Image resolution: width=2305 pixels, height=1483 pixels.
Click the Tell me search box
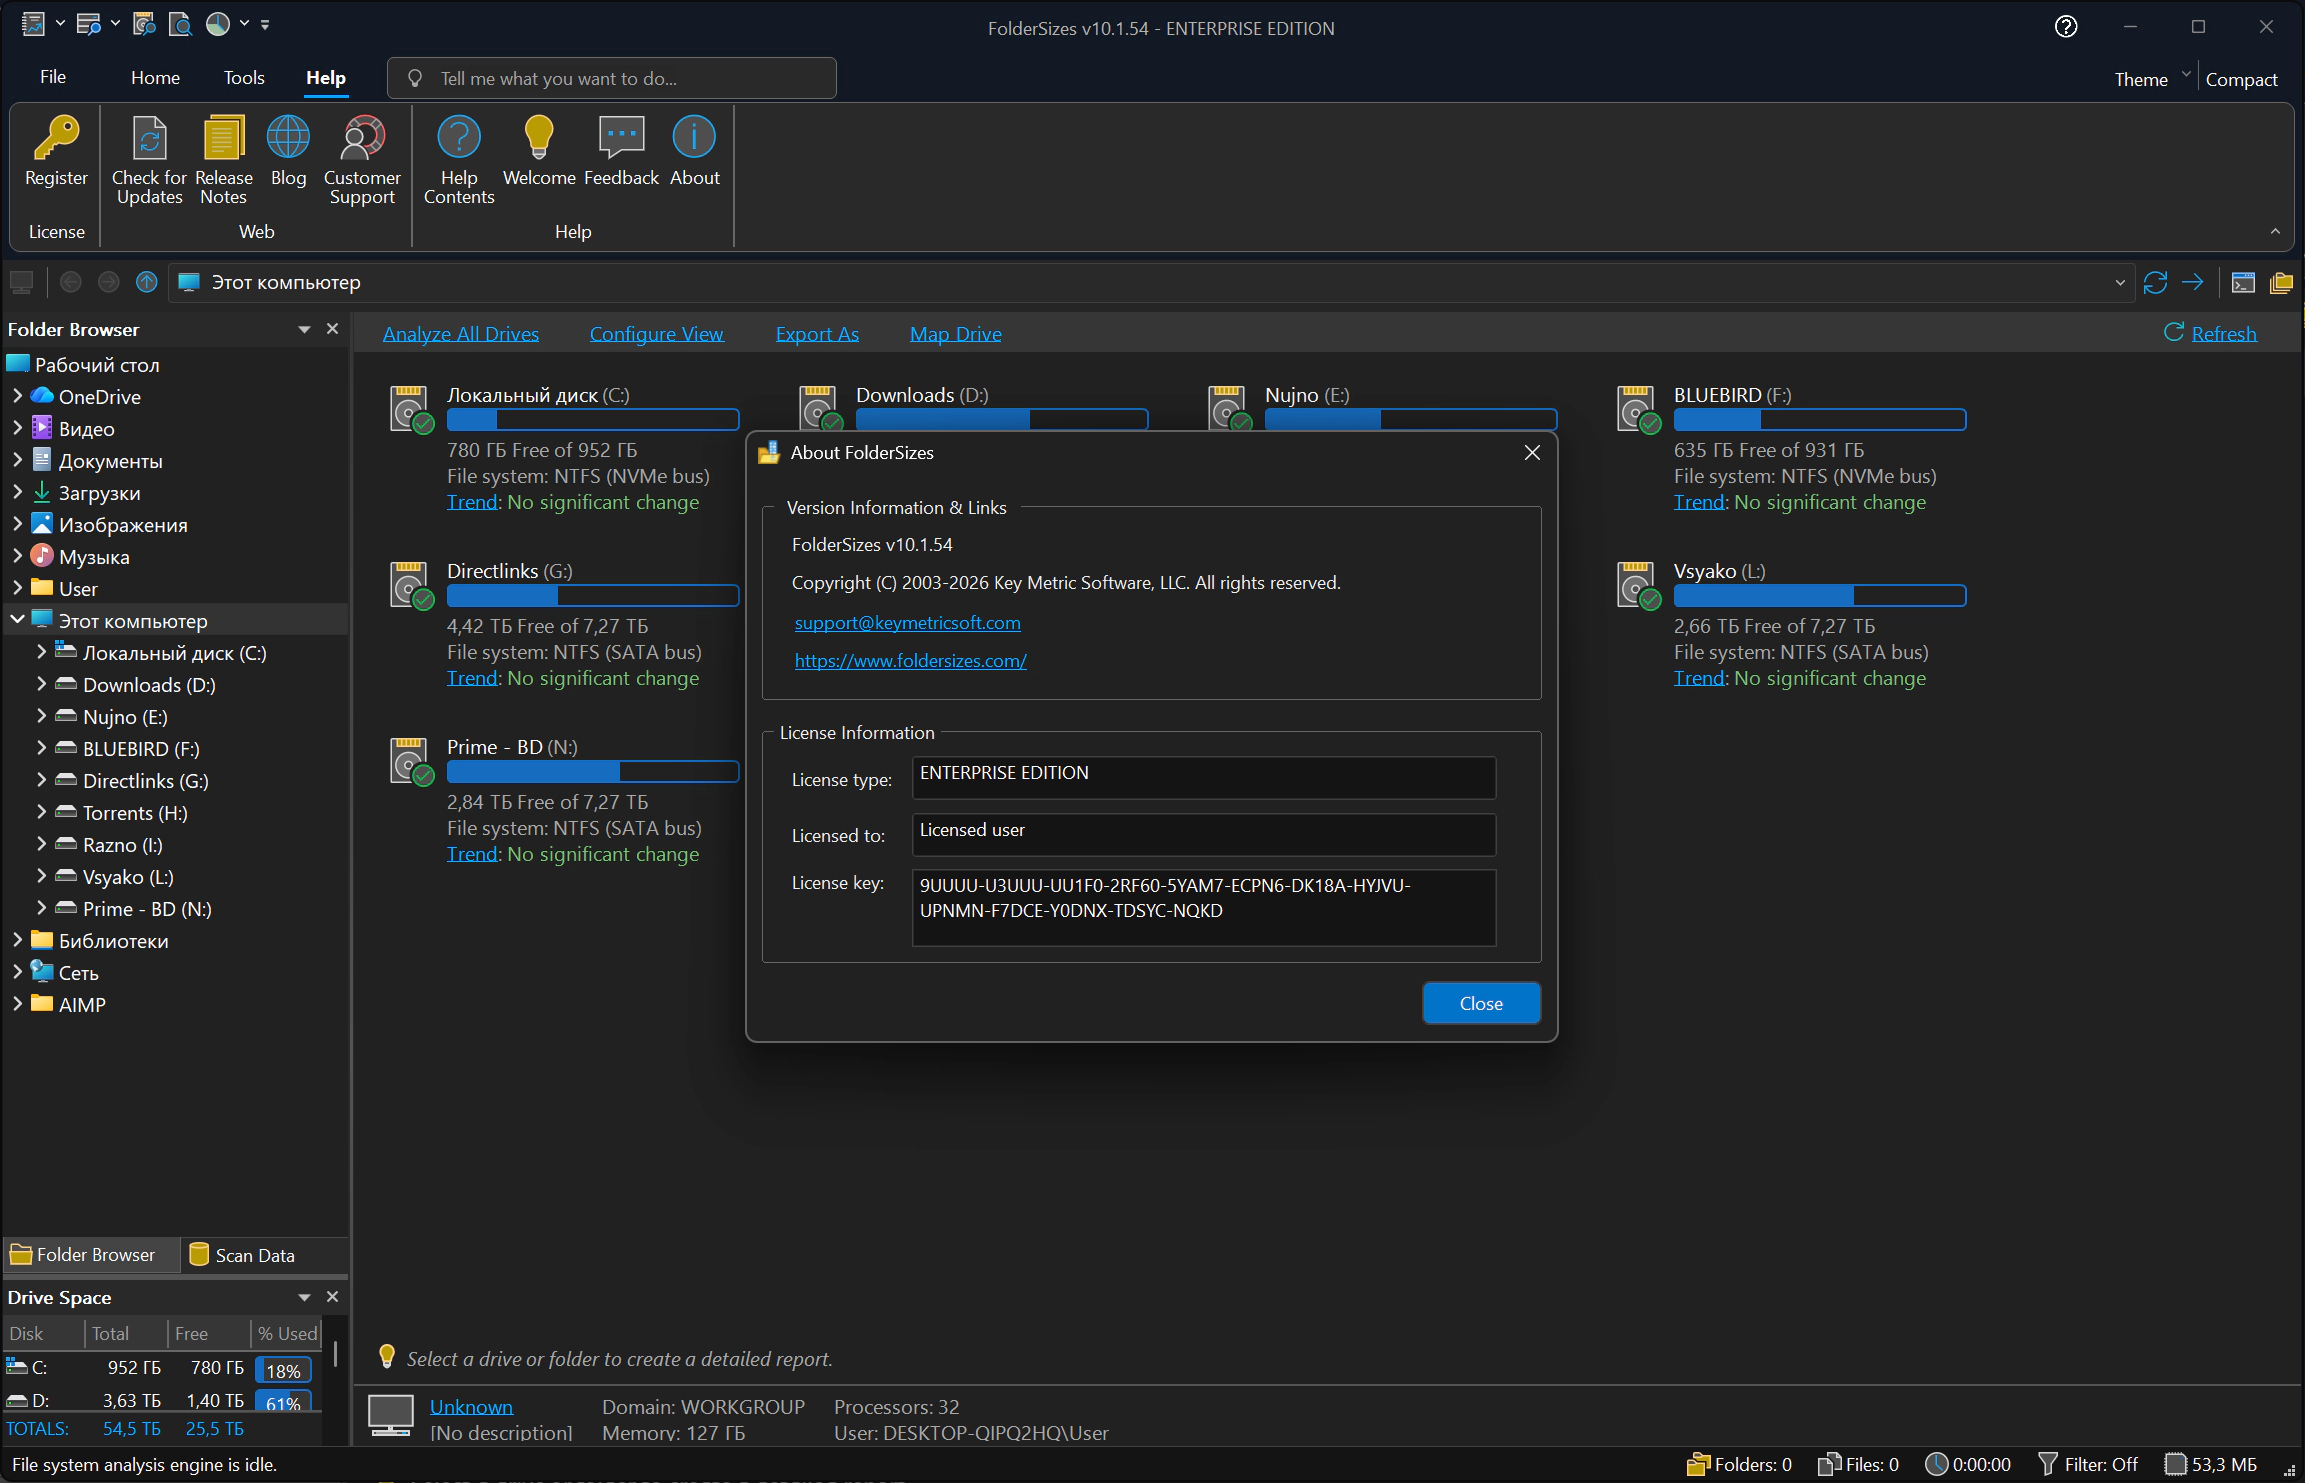612,78
